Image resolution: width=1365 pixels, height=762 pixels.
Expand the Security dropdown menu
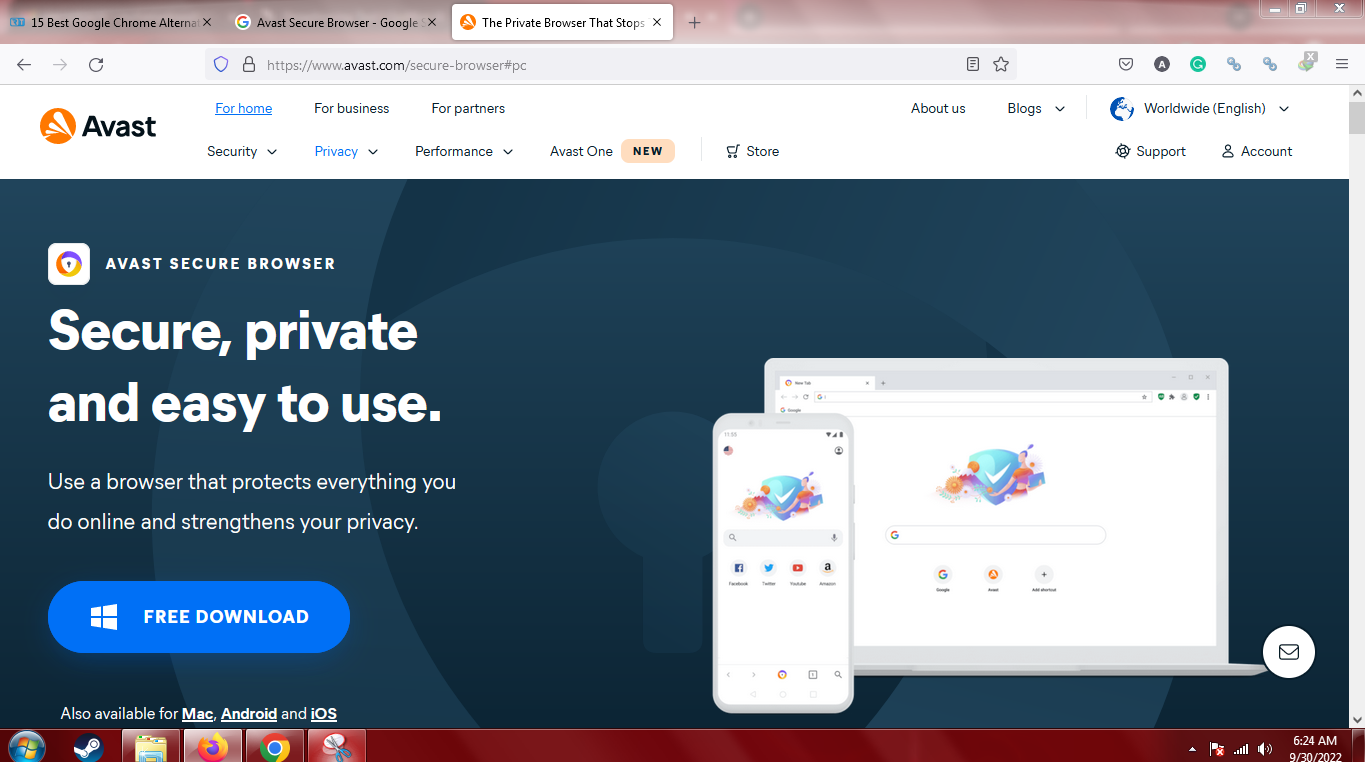[x=242, y=151]
